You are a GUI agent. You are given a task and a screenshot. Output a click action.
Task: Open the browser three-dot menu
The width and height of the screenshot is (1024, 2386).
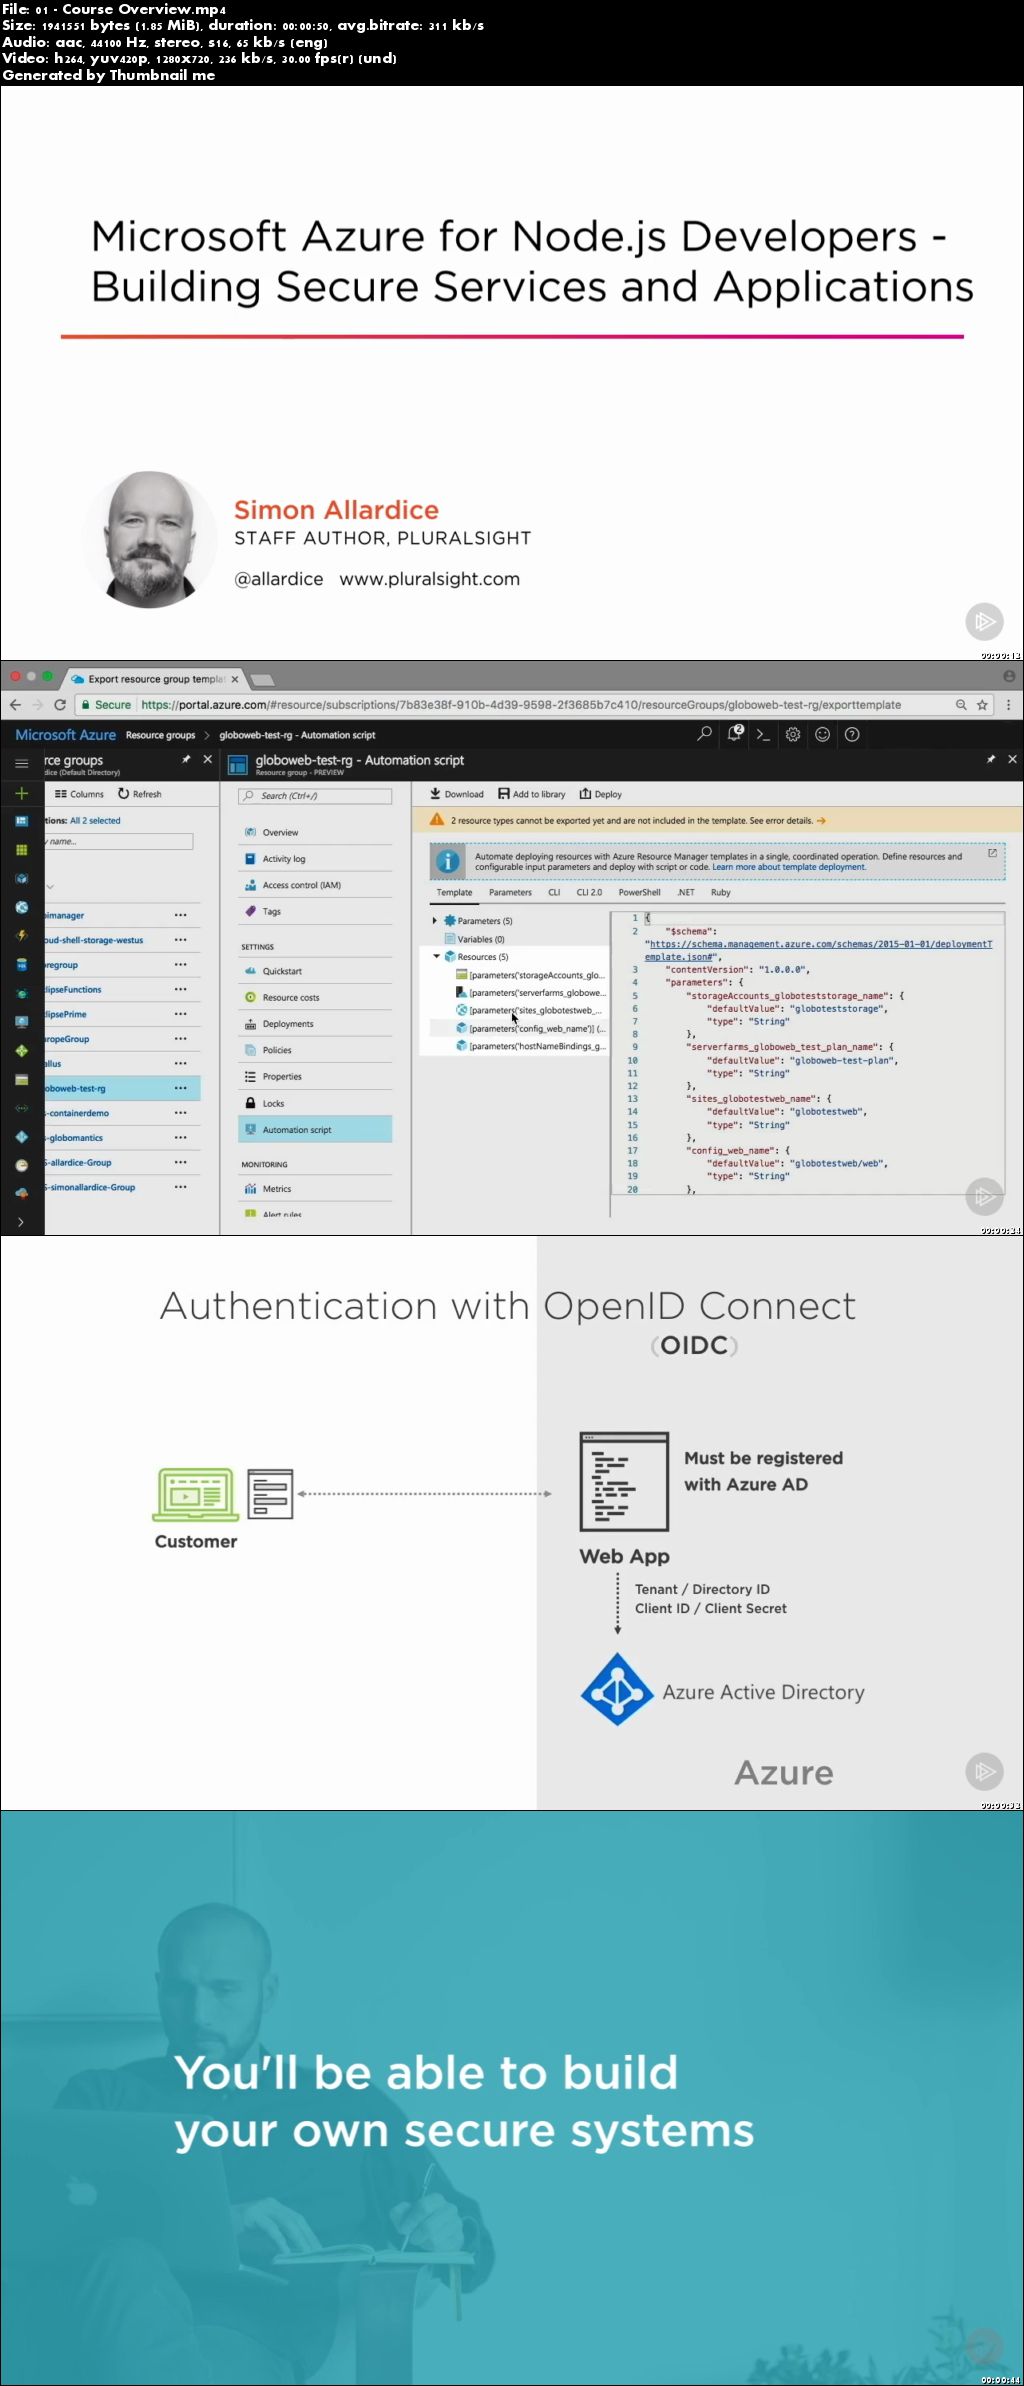point(1008,705)
